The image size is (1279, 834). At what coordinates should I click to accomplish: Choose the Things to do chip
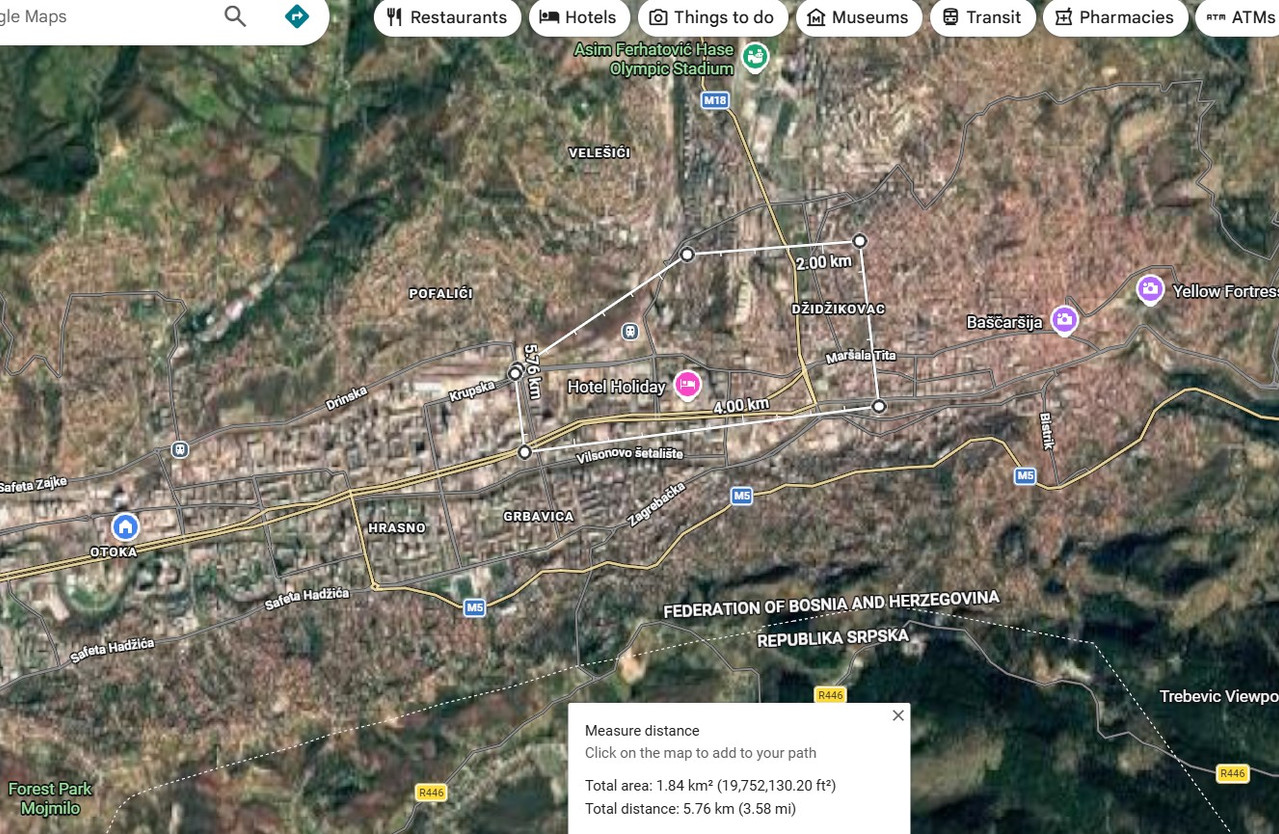tap(712, 17)
